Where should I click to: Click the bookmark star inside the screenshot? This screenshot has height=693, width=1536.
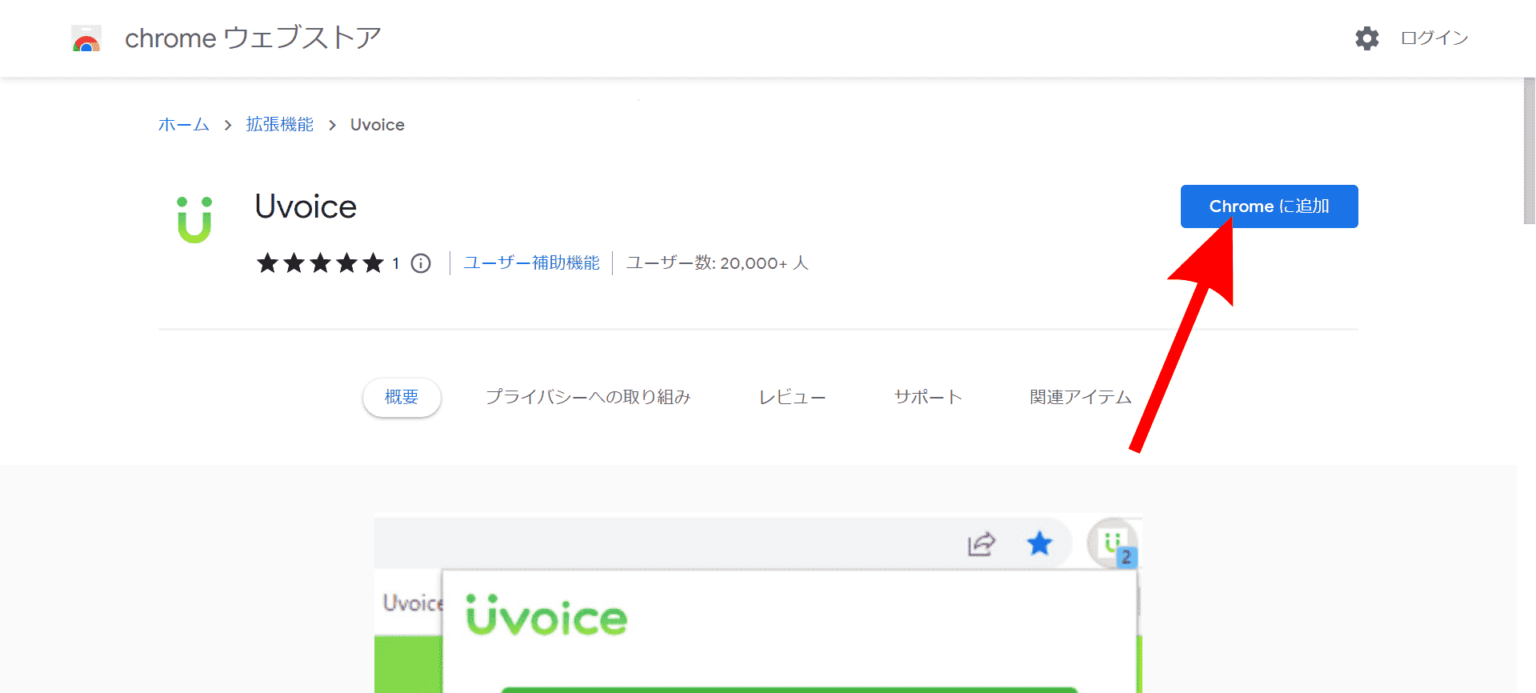[x=1039, y=544]
